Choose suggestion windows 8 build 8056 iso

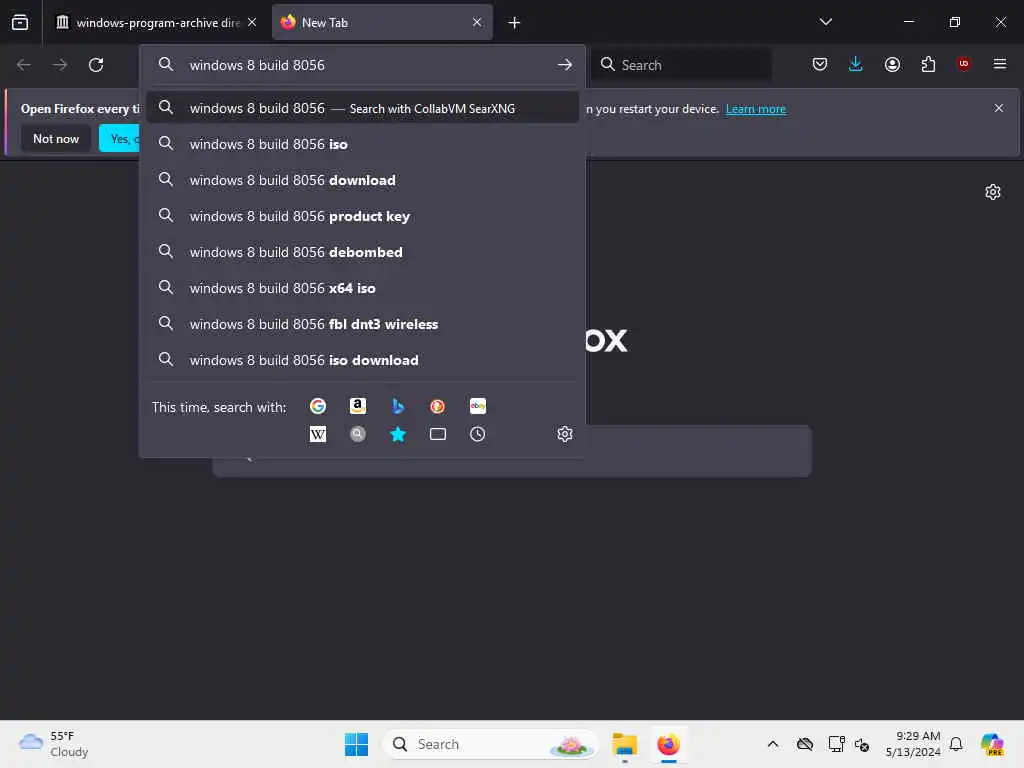(362, 144)
